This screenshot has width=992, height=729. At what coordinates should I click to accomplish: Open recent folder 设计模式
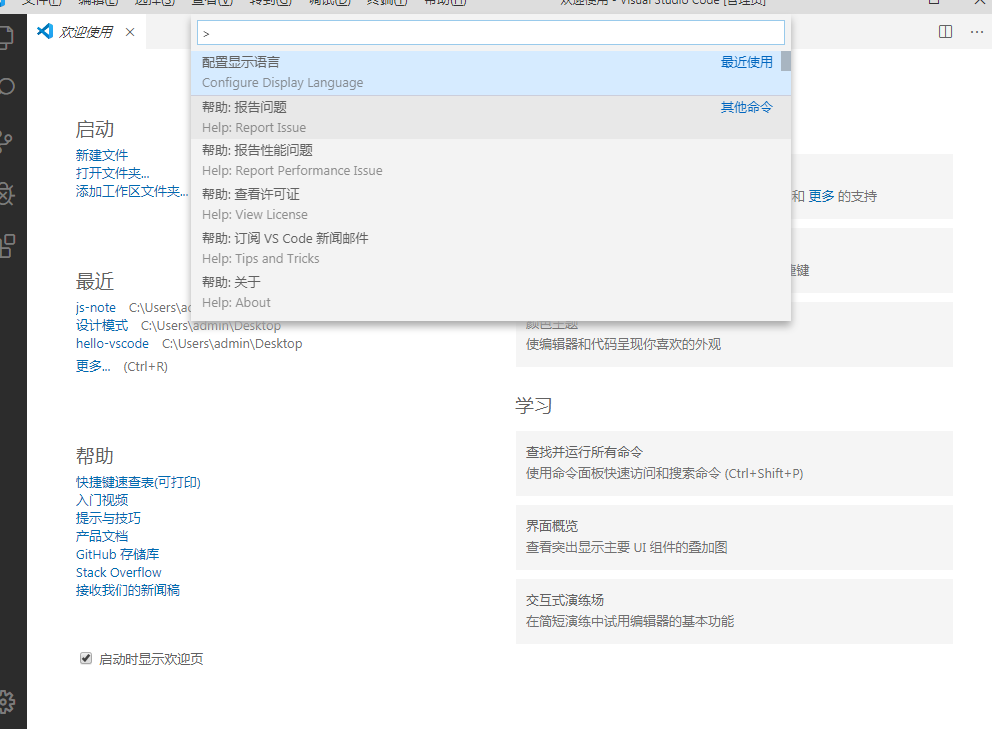[102, 325]
